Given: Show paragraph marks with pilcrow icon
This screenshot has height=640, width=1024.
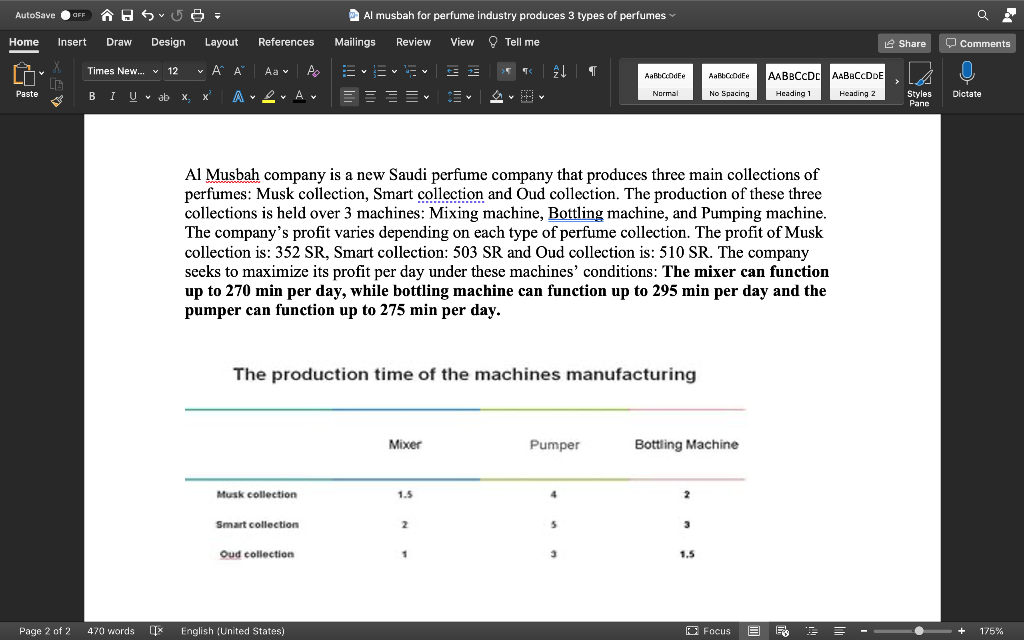Looking at the screenshot, I should [x=592, y=71].
